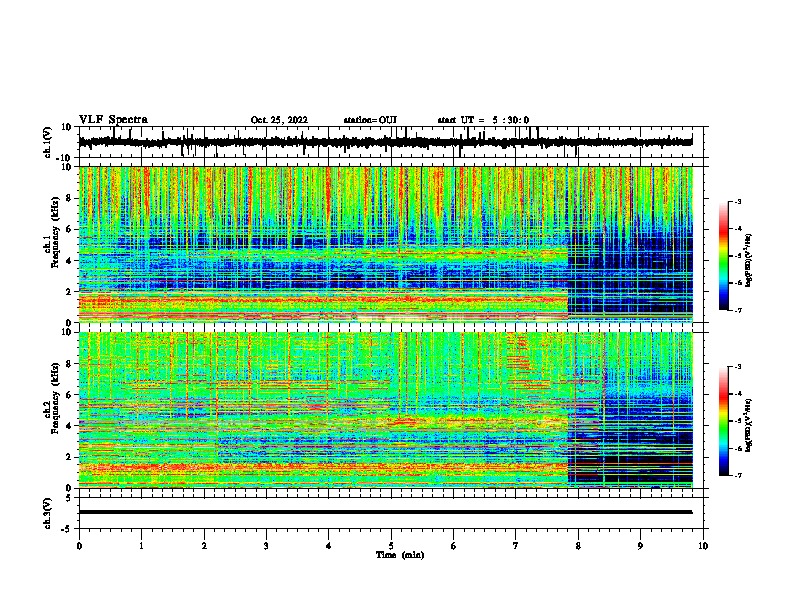The image size is (792, 612).
Task: Click the "start UT = 5:30:0" label
Action: pos(483,120)
